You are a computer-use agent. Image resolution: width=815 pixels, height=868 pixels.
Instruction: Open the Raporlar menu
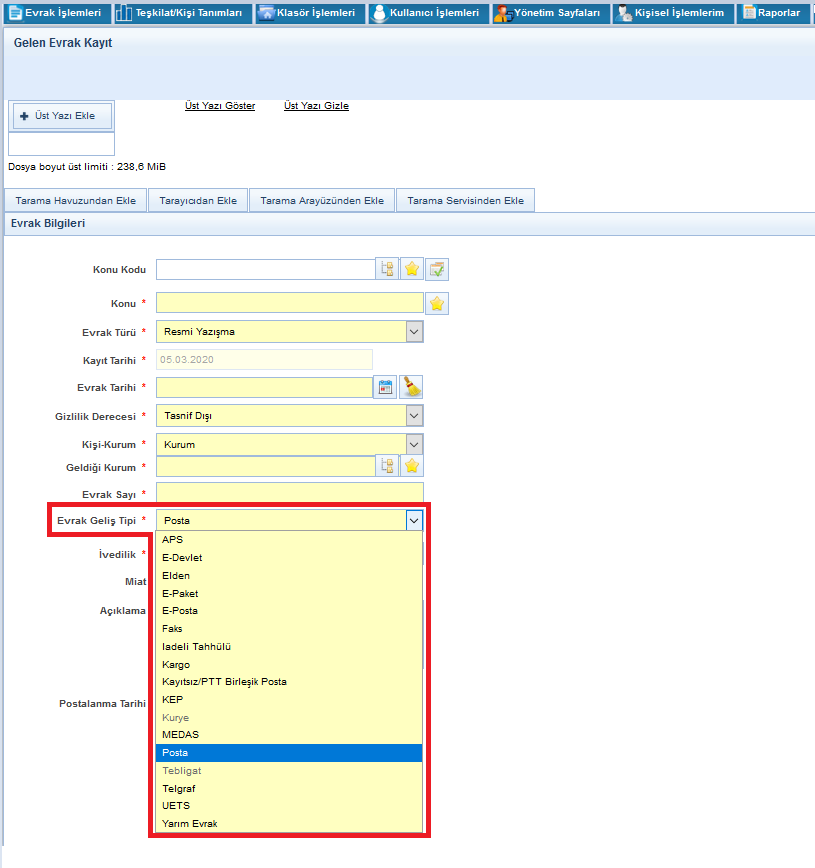point(773,13)
